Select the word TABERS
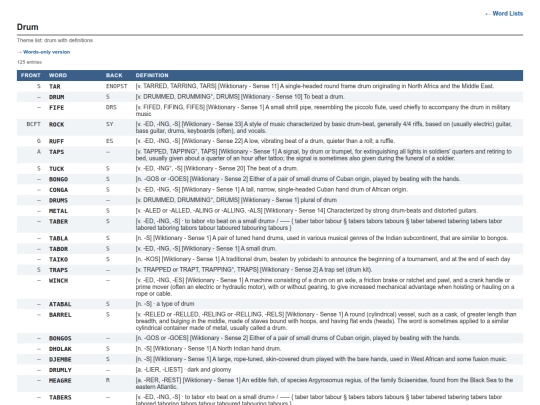 [x=60, y=397]
